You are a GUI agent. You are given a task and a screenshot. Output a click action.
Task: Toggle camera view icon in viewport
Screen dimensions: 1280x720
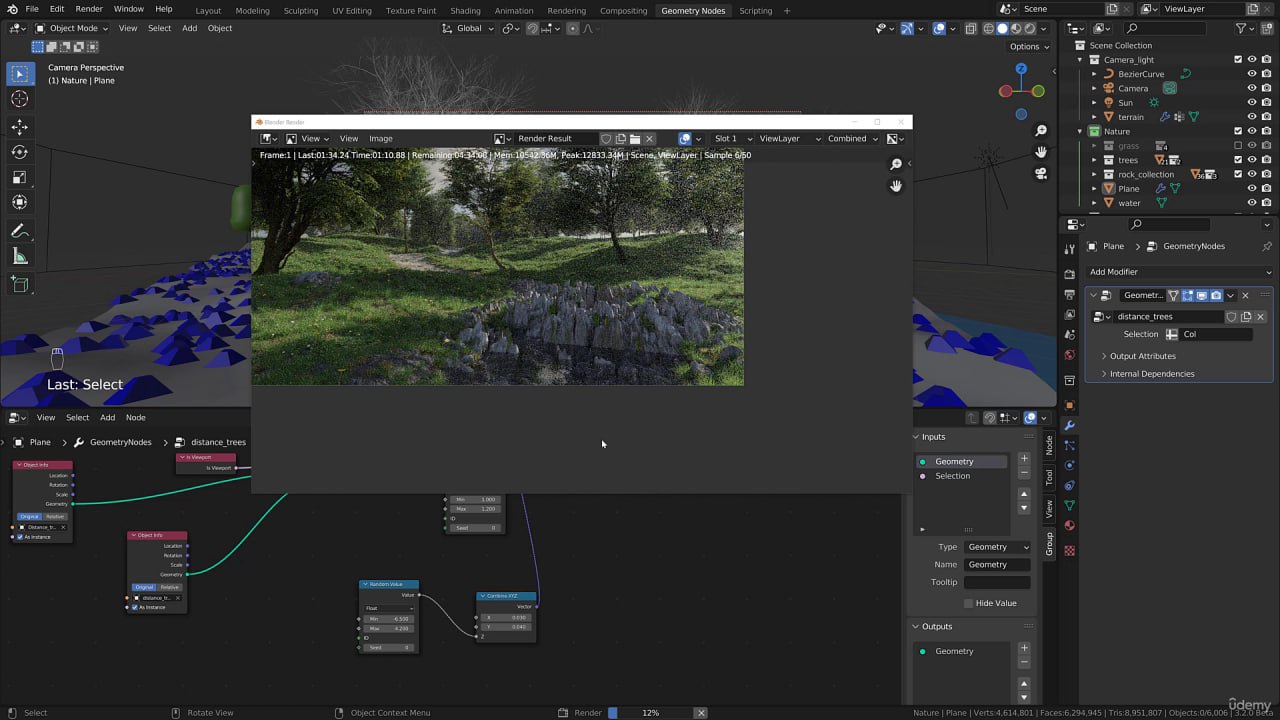[1041, 173]
